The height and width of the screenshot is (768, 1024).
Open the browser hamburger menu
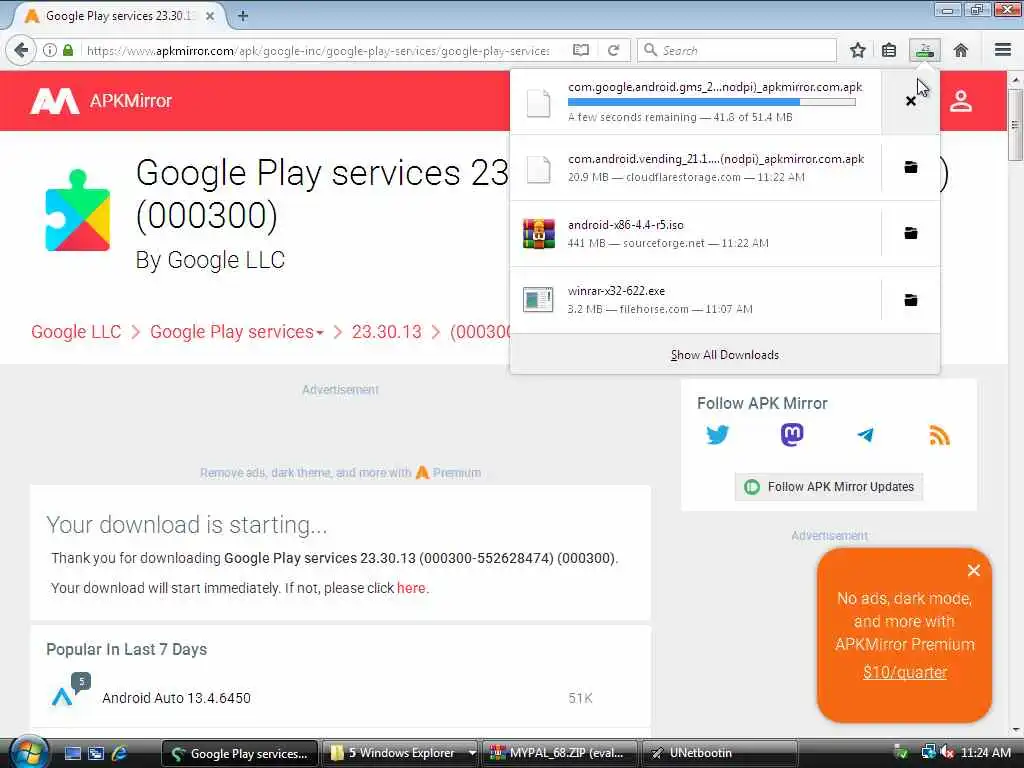1003,50
